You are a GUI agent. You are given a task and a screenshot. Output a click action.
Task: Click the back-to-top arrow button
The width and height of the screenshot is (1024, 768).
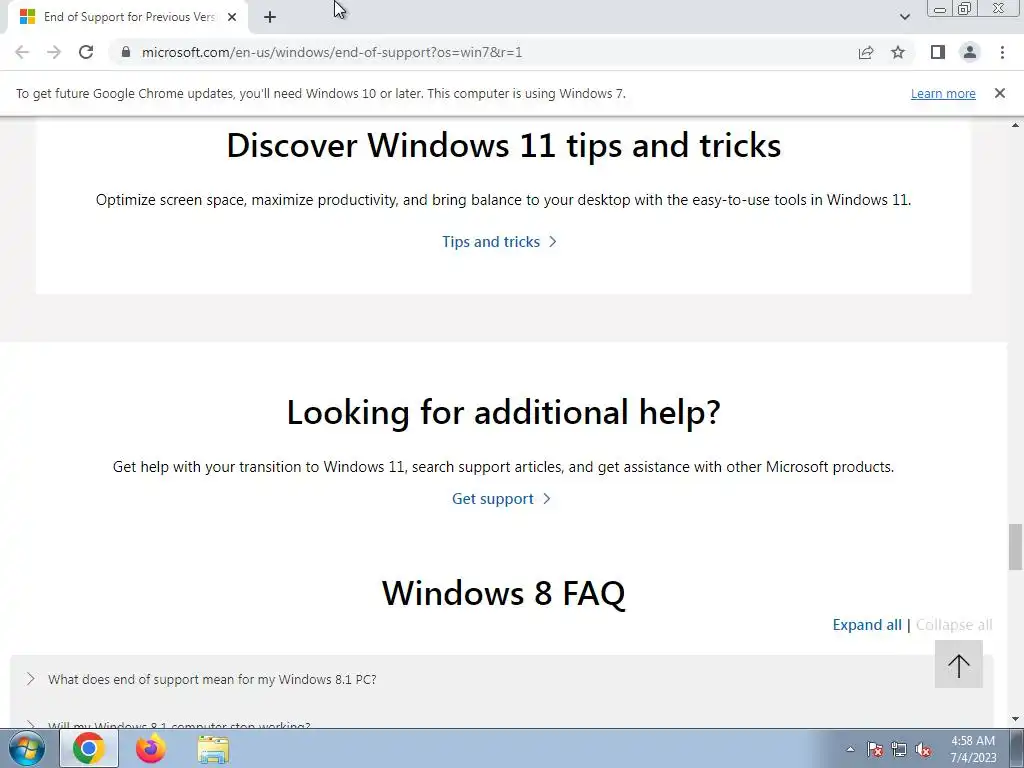point(959,664)
